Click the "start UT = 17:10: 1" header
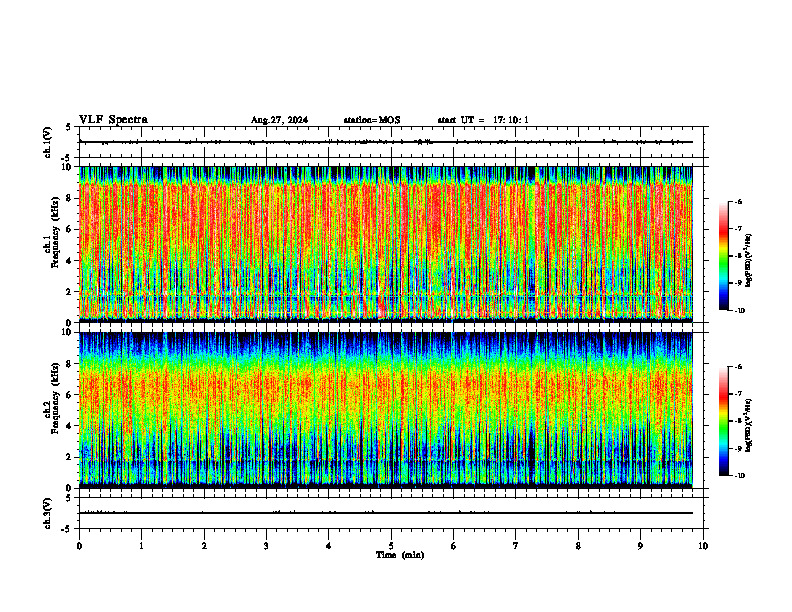Image resolution: width=792 pixels, height=612 pixels. 483,120
